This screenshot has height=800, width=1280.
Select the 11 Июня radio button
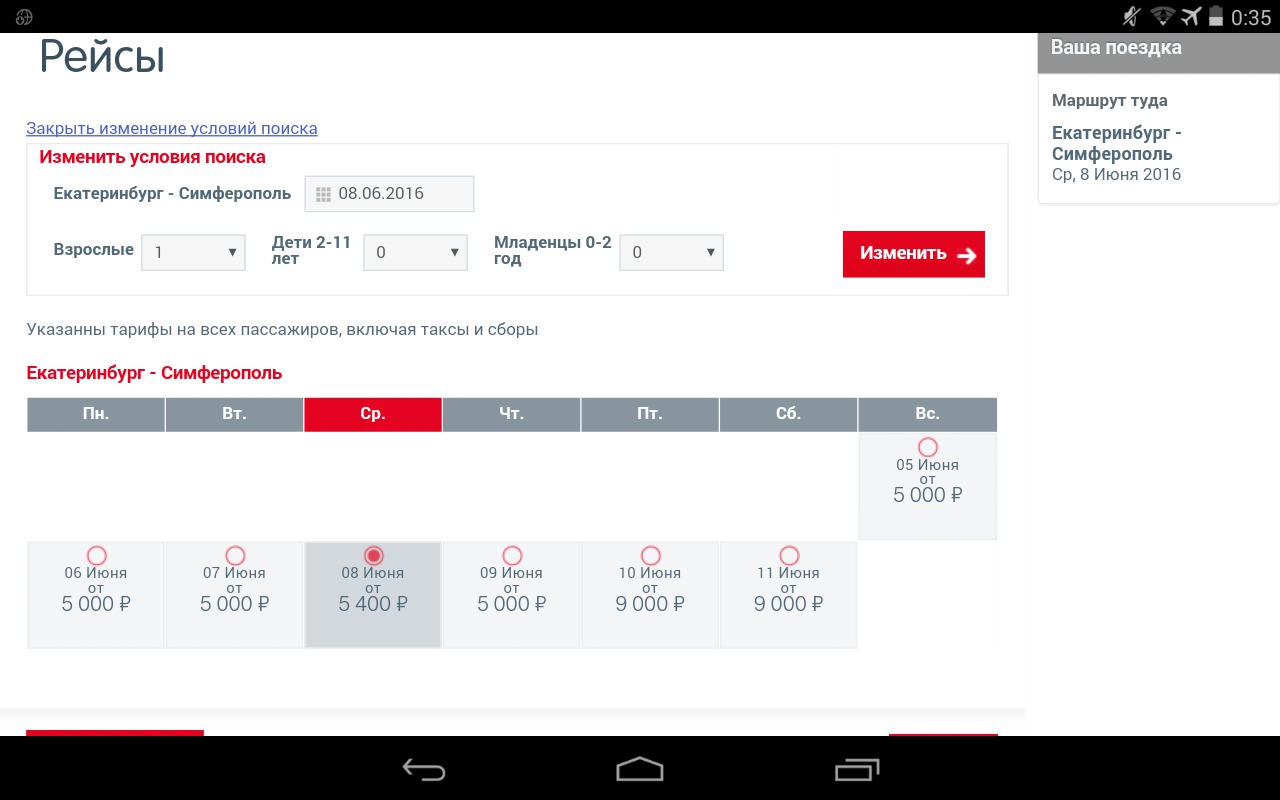coord(789,555)
